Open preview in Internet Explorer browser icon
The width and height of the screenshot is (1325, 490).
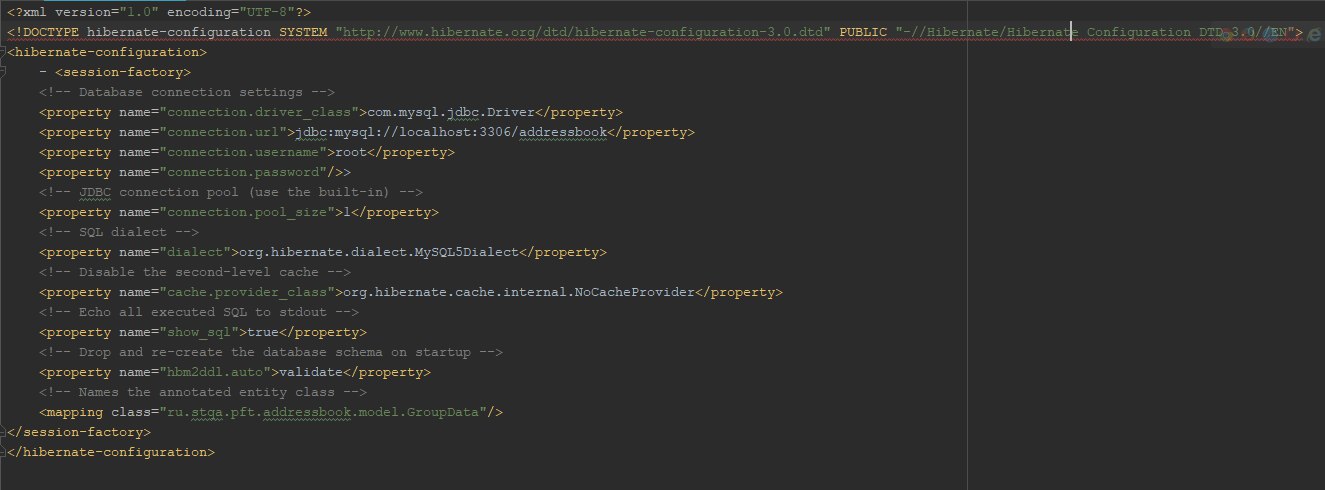pyautogui.click(x=1315, y=32)
